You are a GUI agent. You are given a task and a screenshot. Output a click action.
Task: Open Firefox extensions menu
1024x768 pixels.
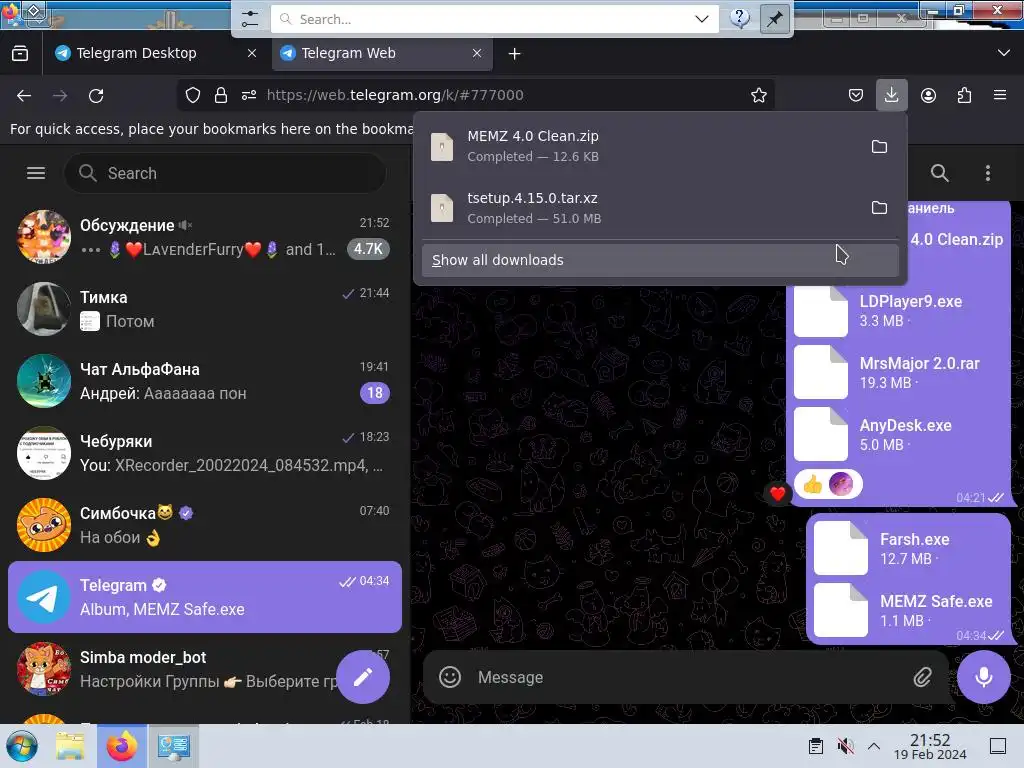964,95
